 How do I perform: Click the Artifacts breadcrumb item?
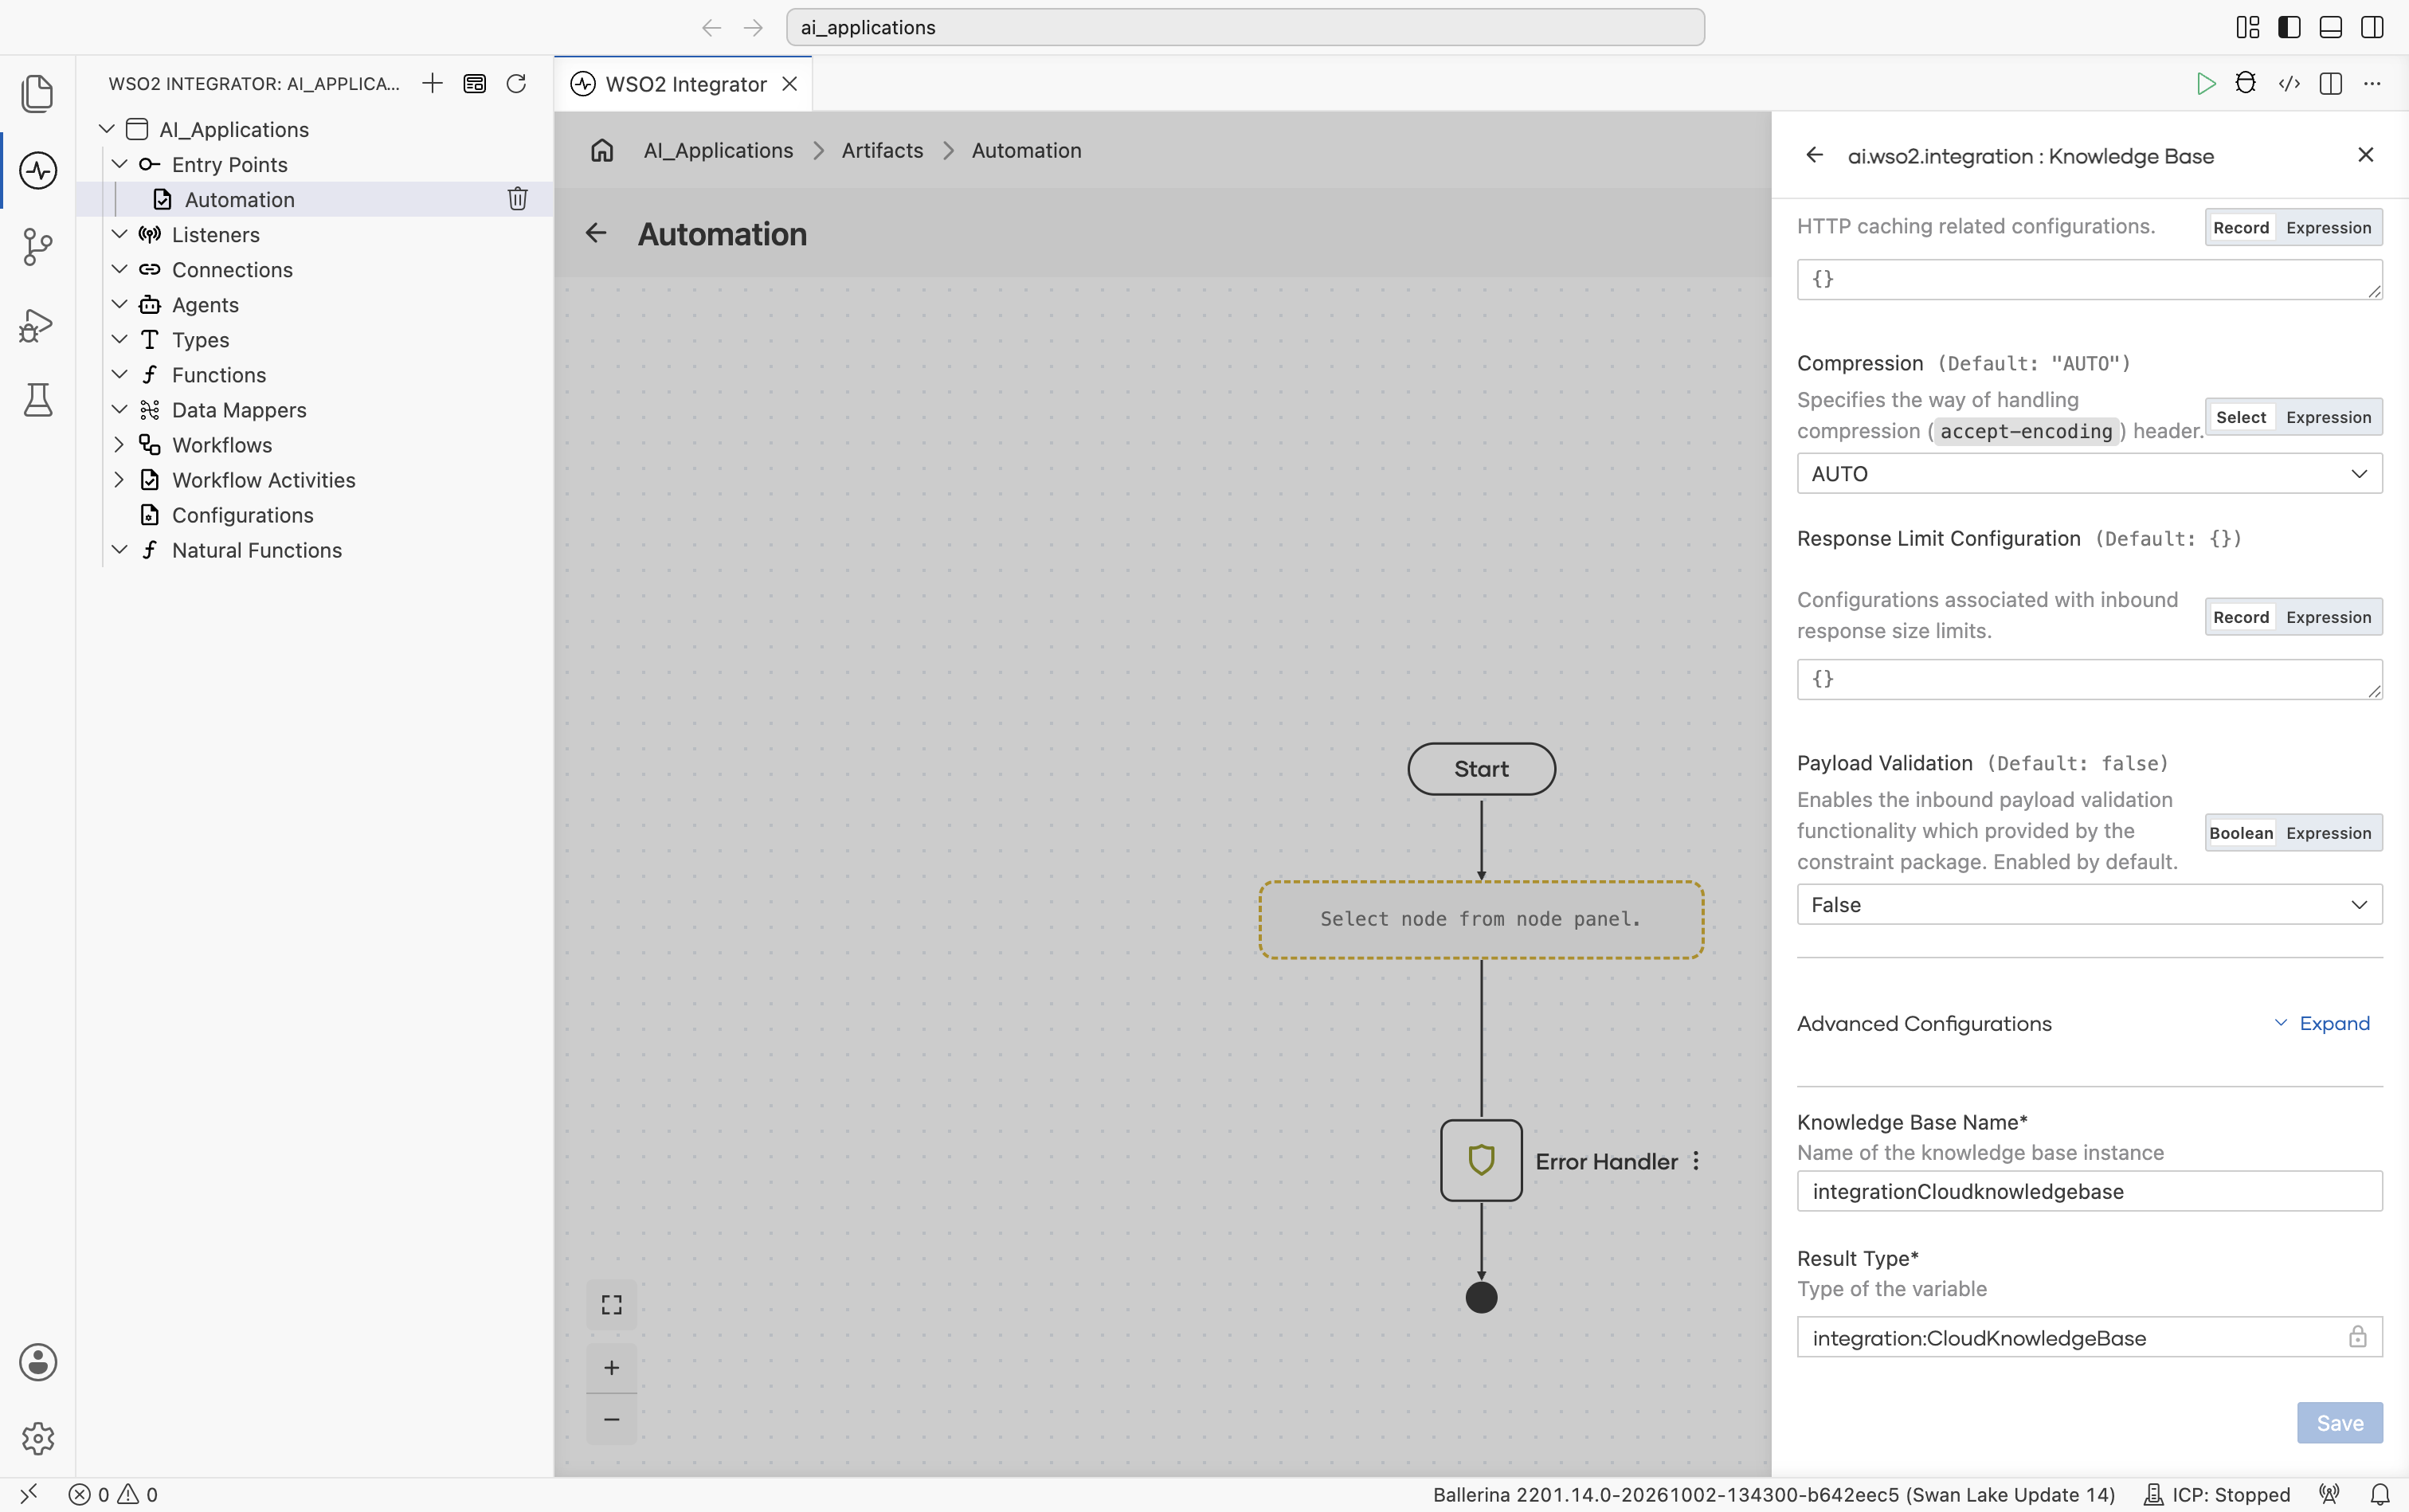882,150
